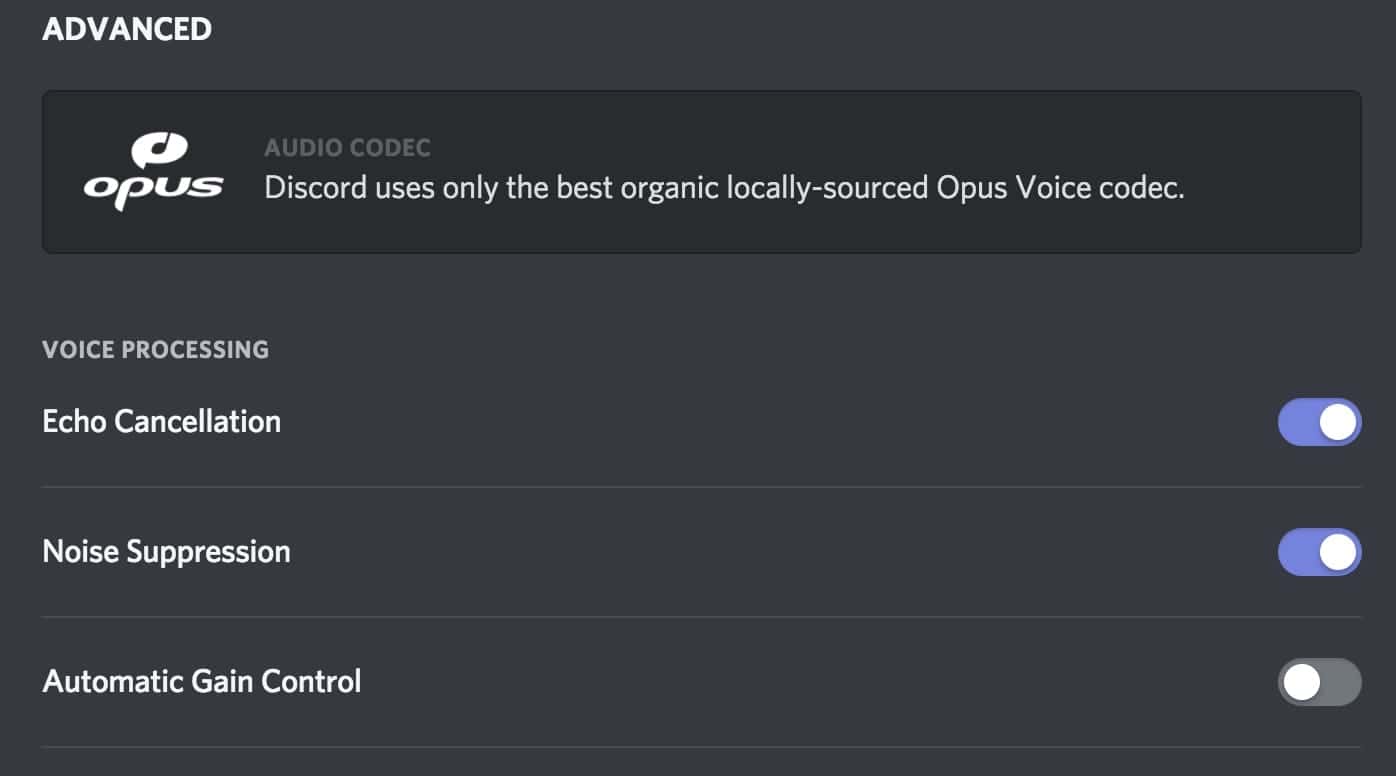This screenshot has width=1396, height=776.
Task: Select the Noise Suppression label
Action: tap(166, 552)
